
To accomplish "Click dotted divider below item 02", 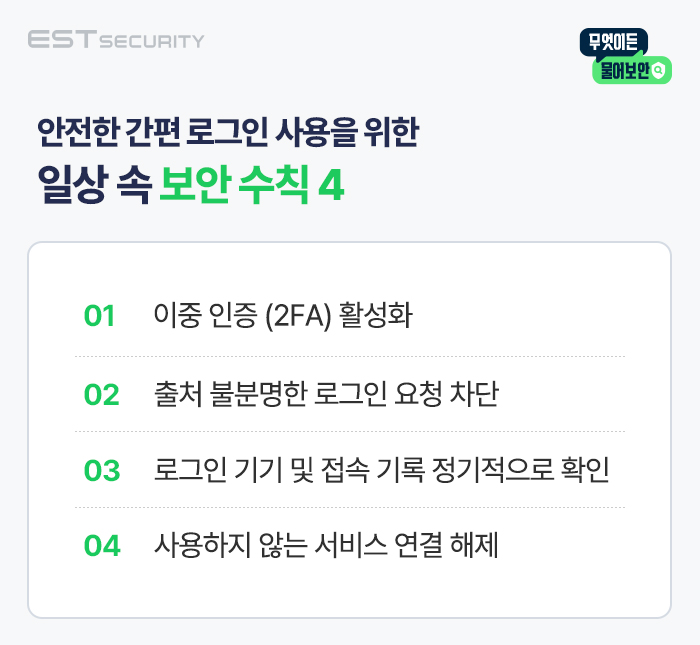I will 350,432.
